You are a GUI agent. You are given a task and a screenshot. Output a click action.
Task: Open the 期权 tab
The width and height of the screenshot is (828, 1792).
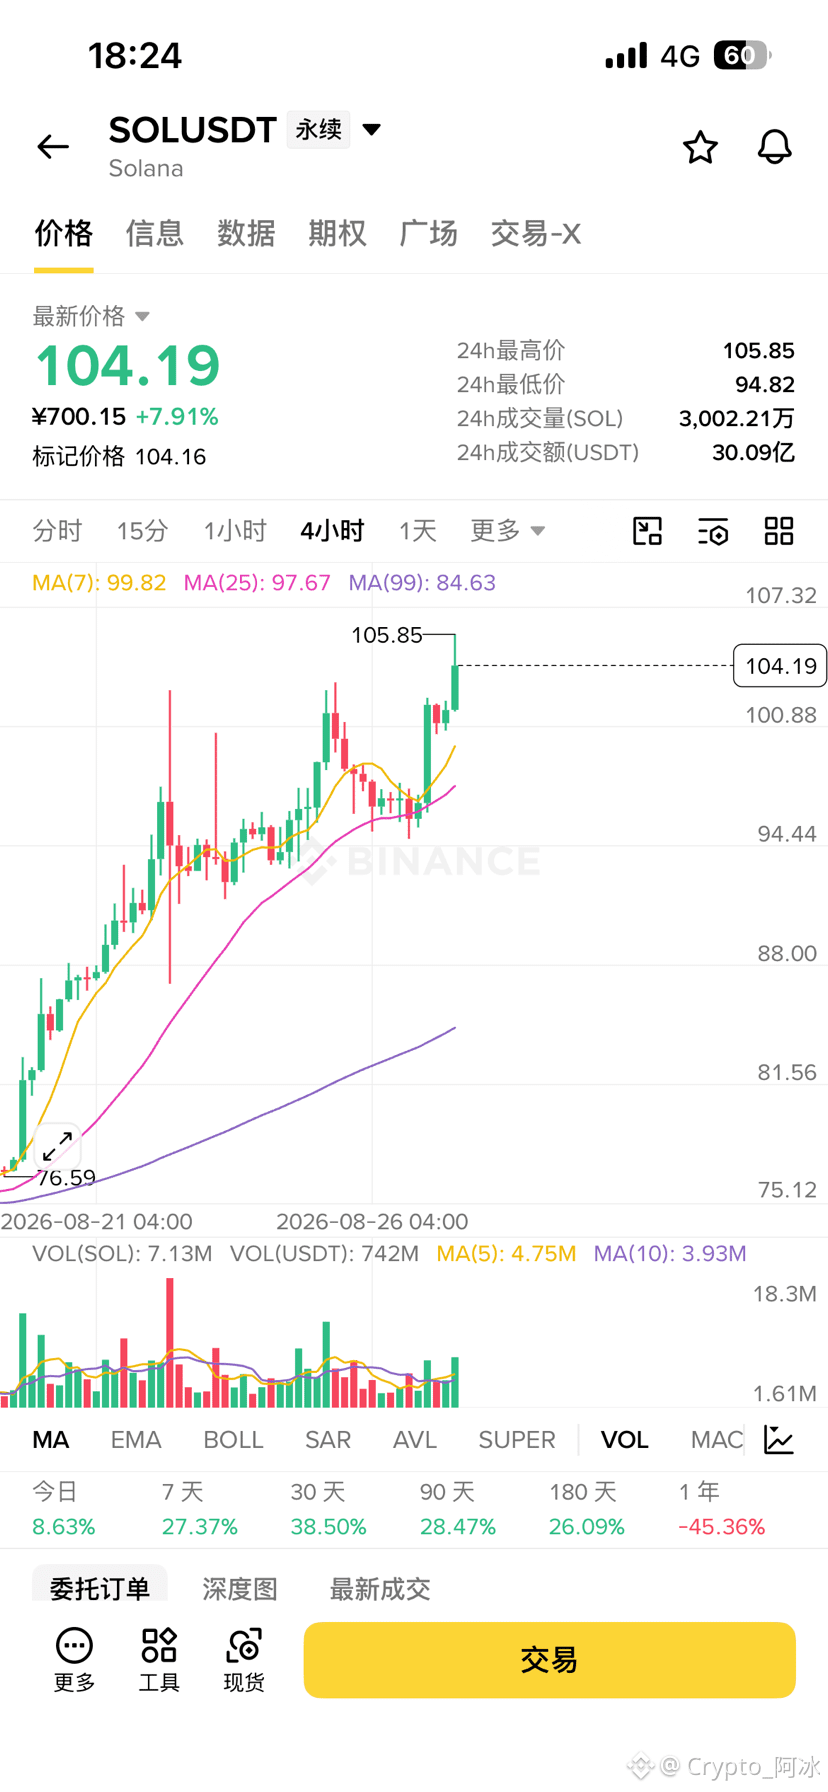click(337, 234)
